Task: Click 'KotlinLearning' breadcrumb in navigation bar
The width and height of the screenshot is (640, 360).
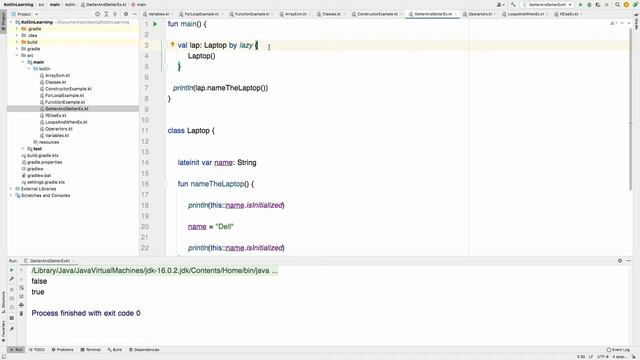Action: click(x=18, y=4)
